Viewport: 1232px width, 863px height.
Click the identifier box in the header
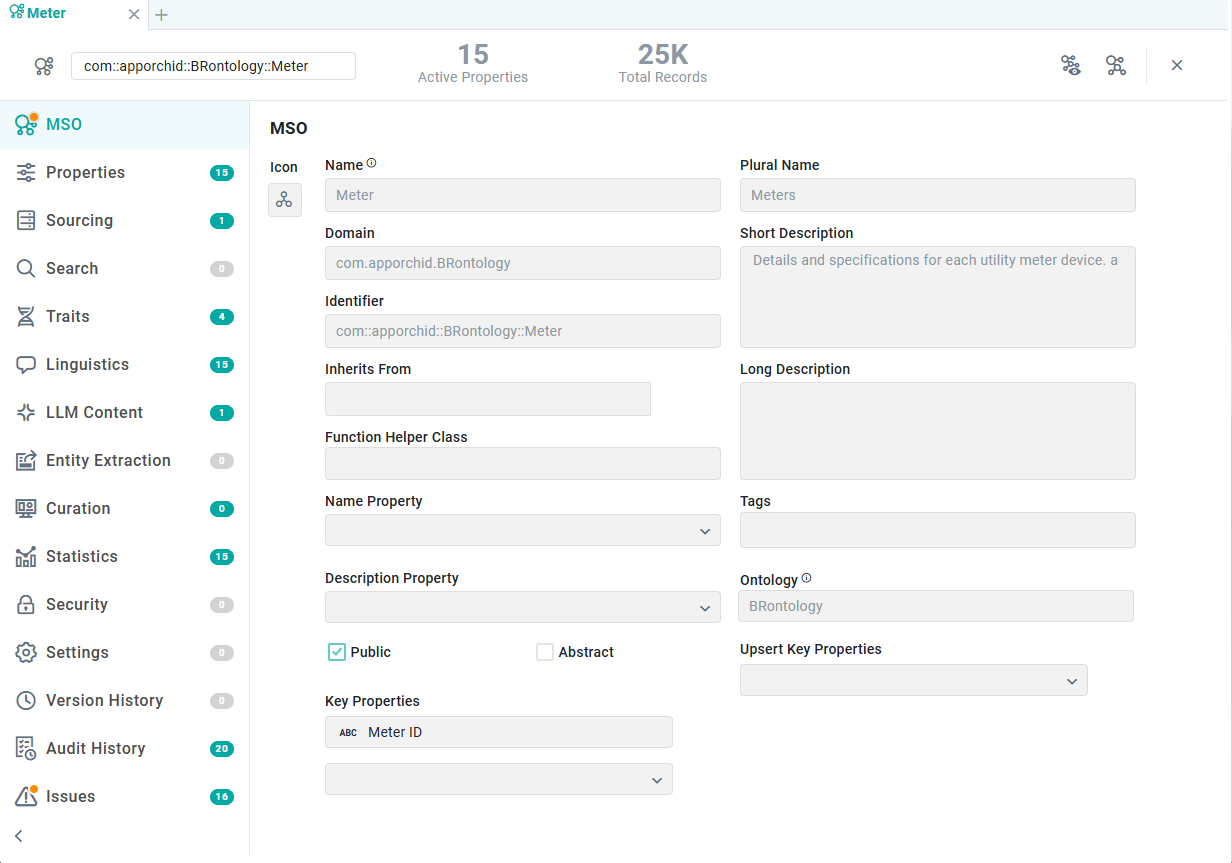click(x=213, y=66)
